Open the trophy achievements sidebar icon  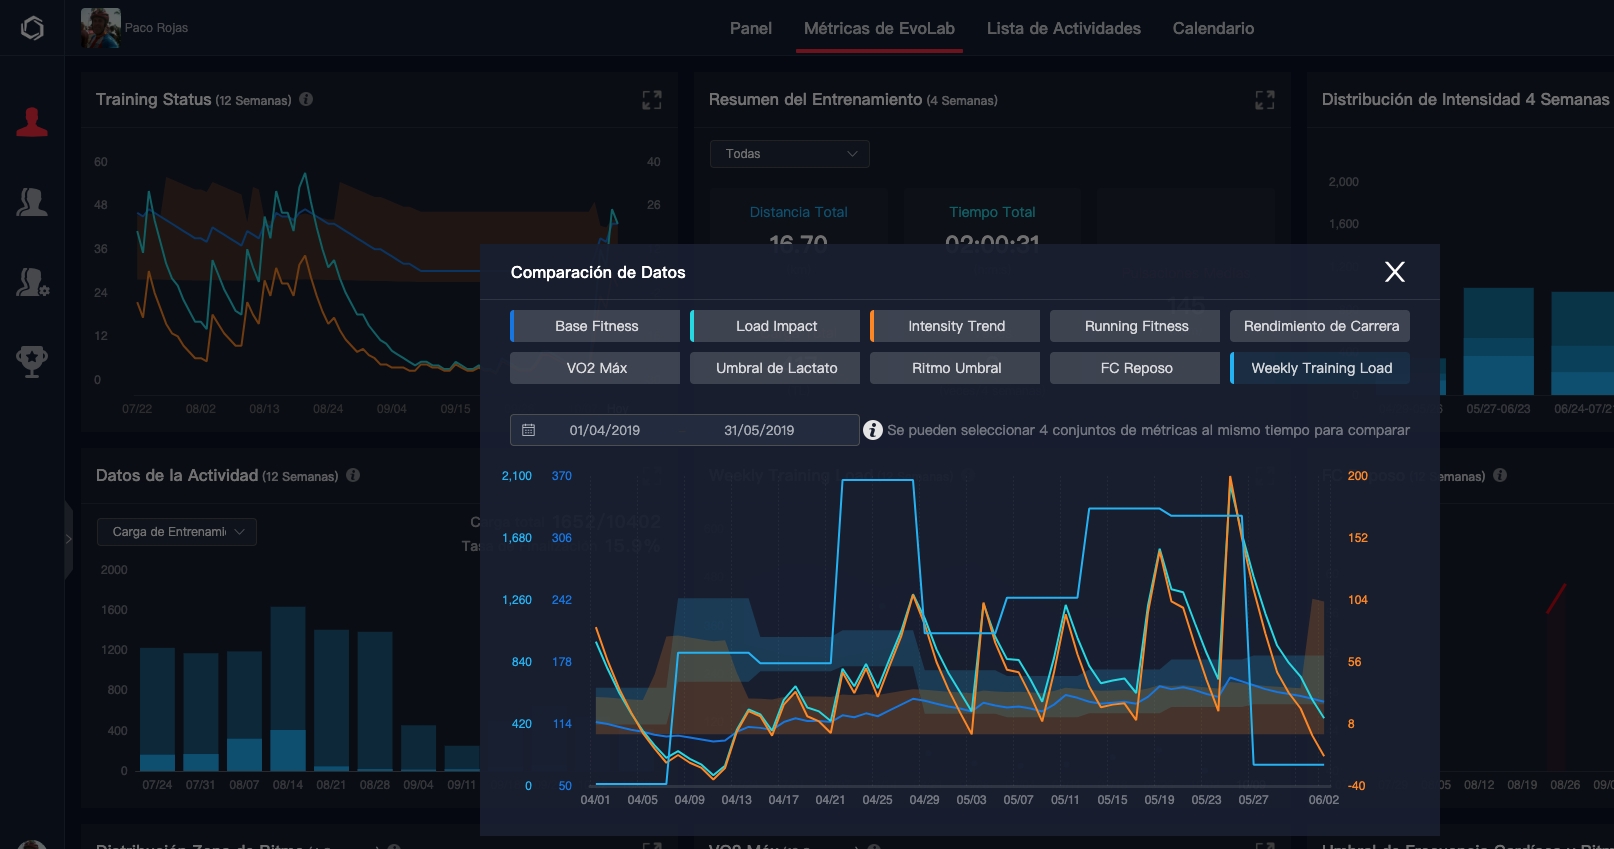tap(32, 361)
